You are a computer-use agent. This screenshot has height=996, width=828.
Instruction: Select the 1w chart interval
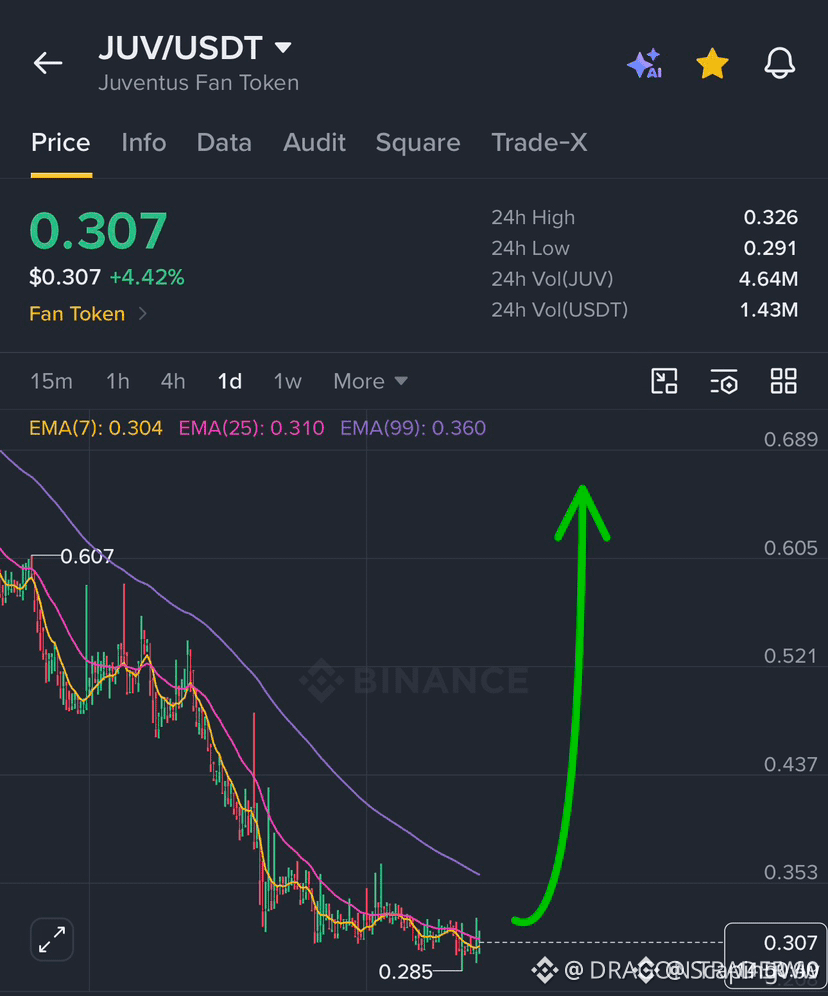coord(288,381)
